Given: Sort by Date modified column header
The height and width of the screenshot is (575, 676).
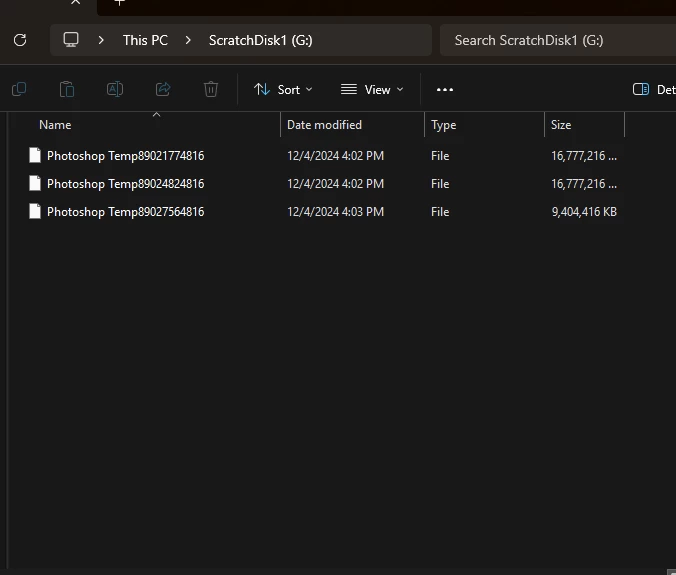Looking at the screenshot, I should pyautogui.click(x=324, y=125).
